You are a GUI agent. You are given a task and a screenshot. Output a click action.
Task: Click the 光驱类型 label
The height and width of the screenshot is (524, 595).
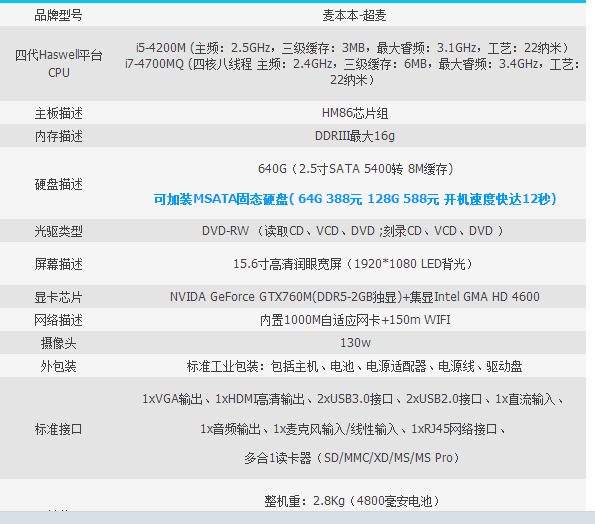point(58,231)
